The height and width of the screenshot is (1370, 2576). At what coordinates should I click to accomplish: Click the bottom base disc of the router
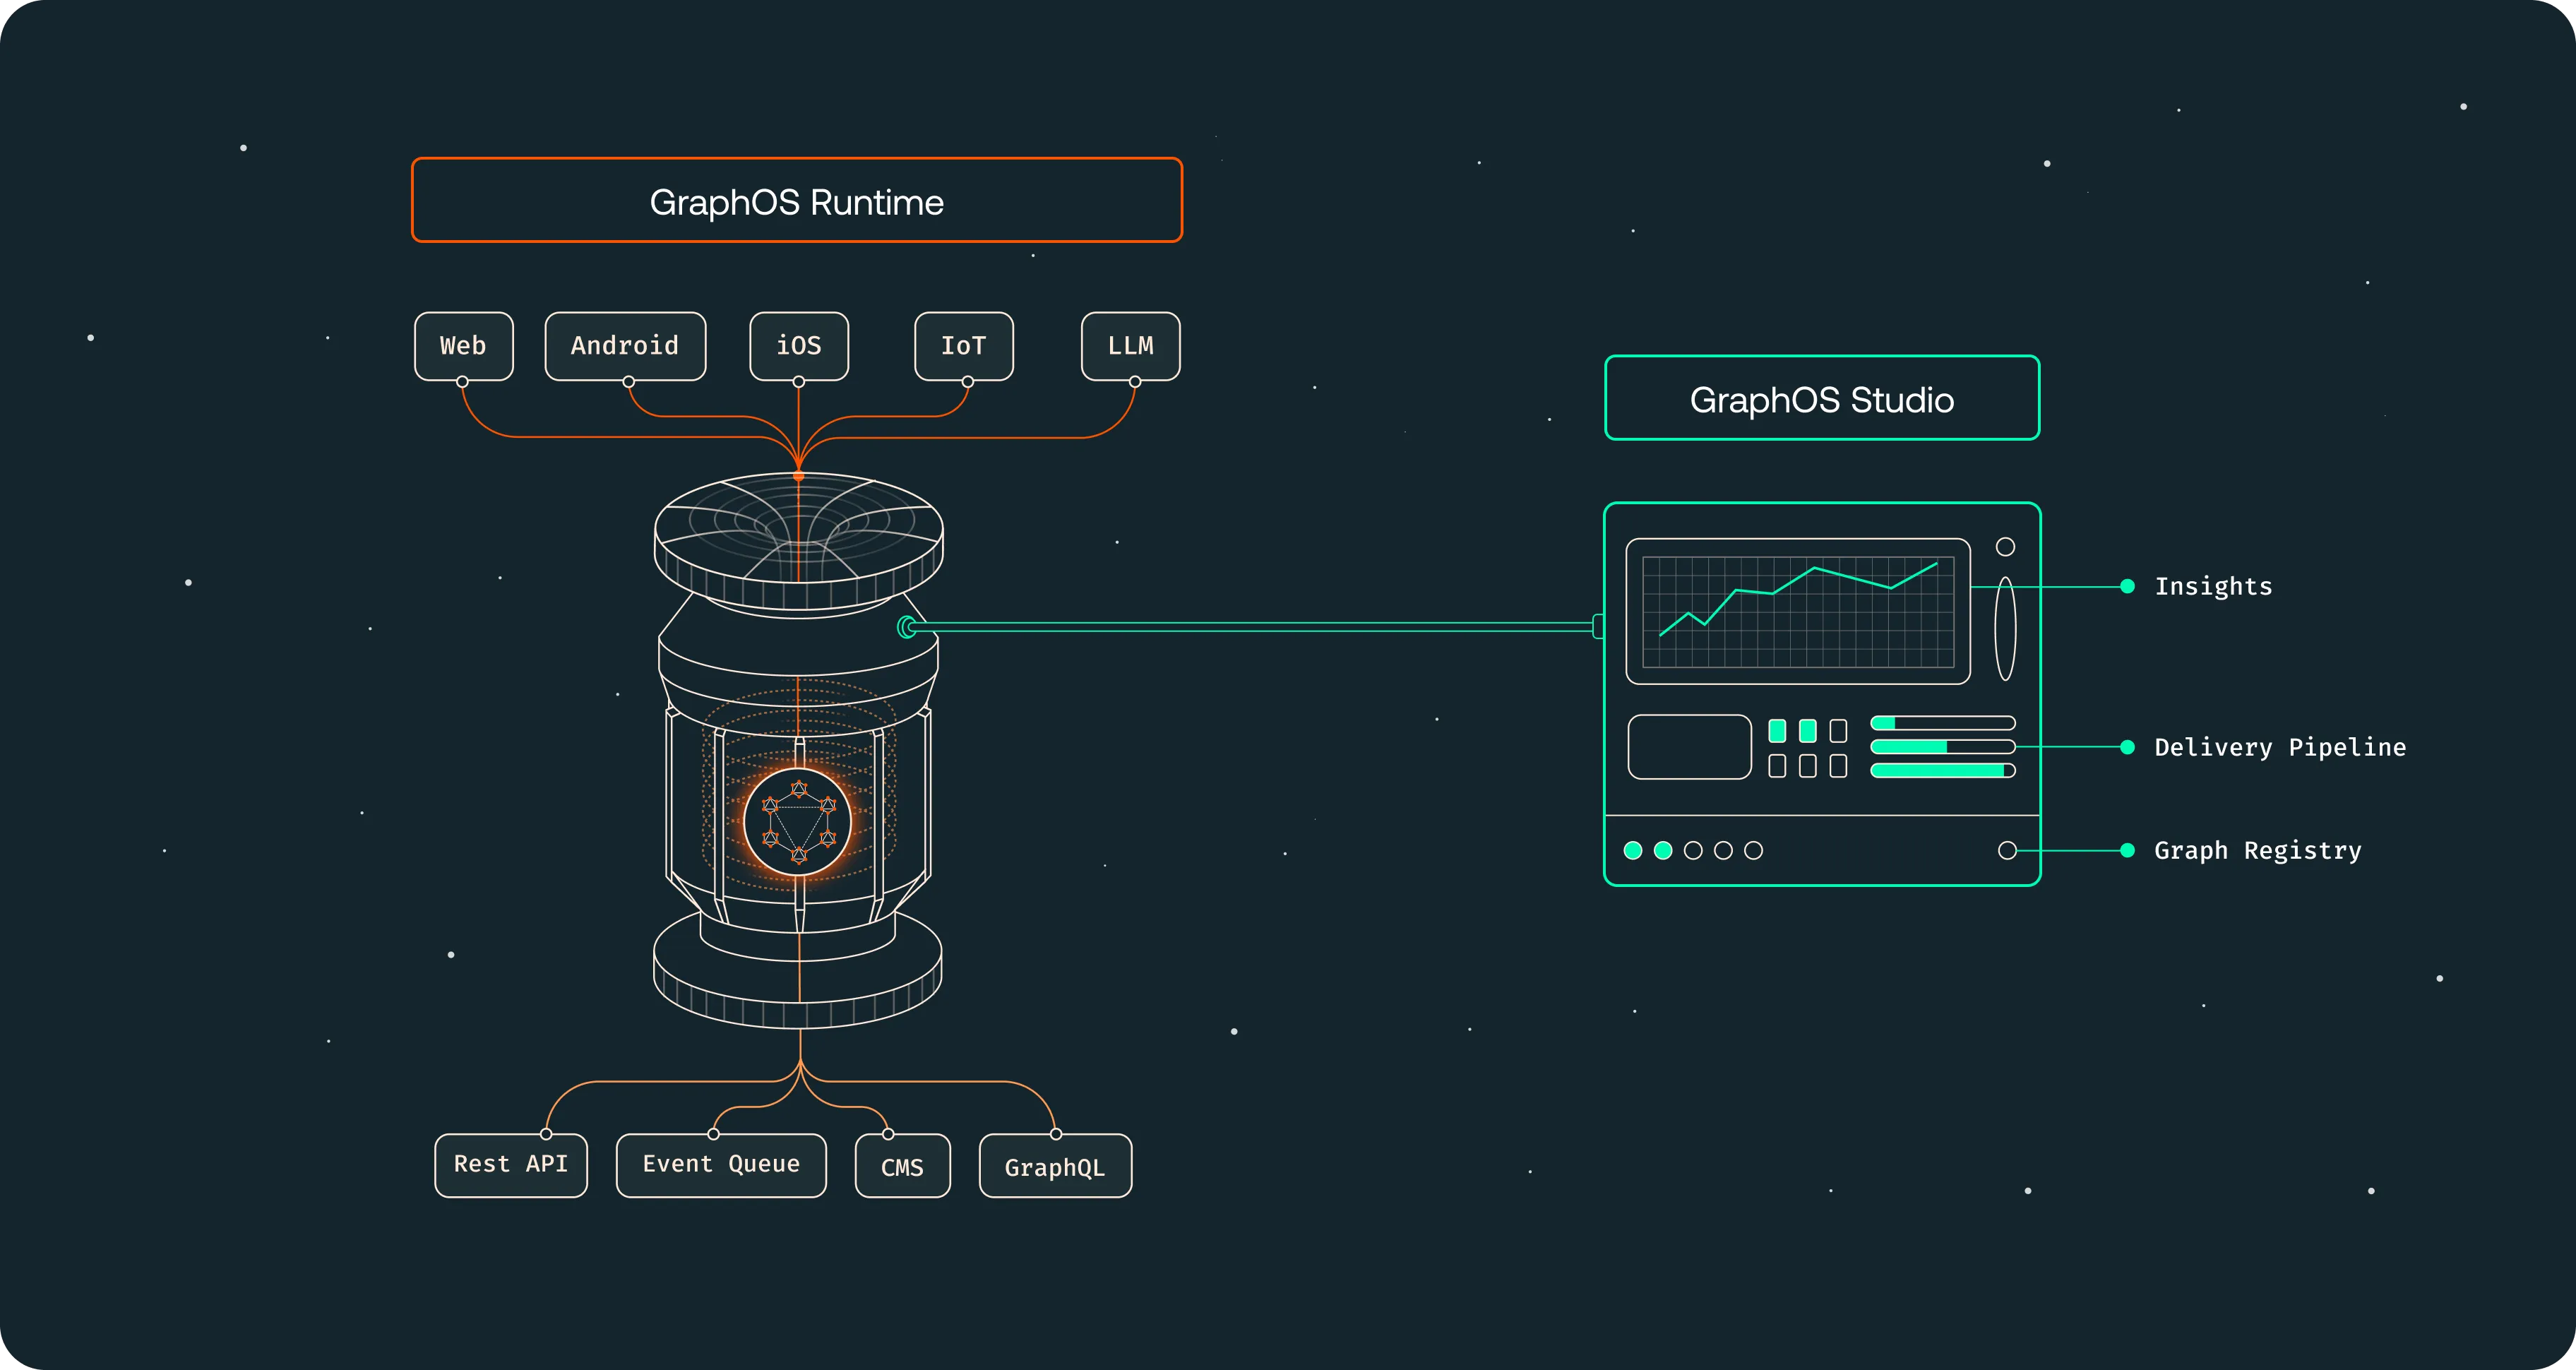pyautogui.click(x=798, y=972)
